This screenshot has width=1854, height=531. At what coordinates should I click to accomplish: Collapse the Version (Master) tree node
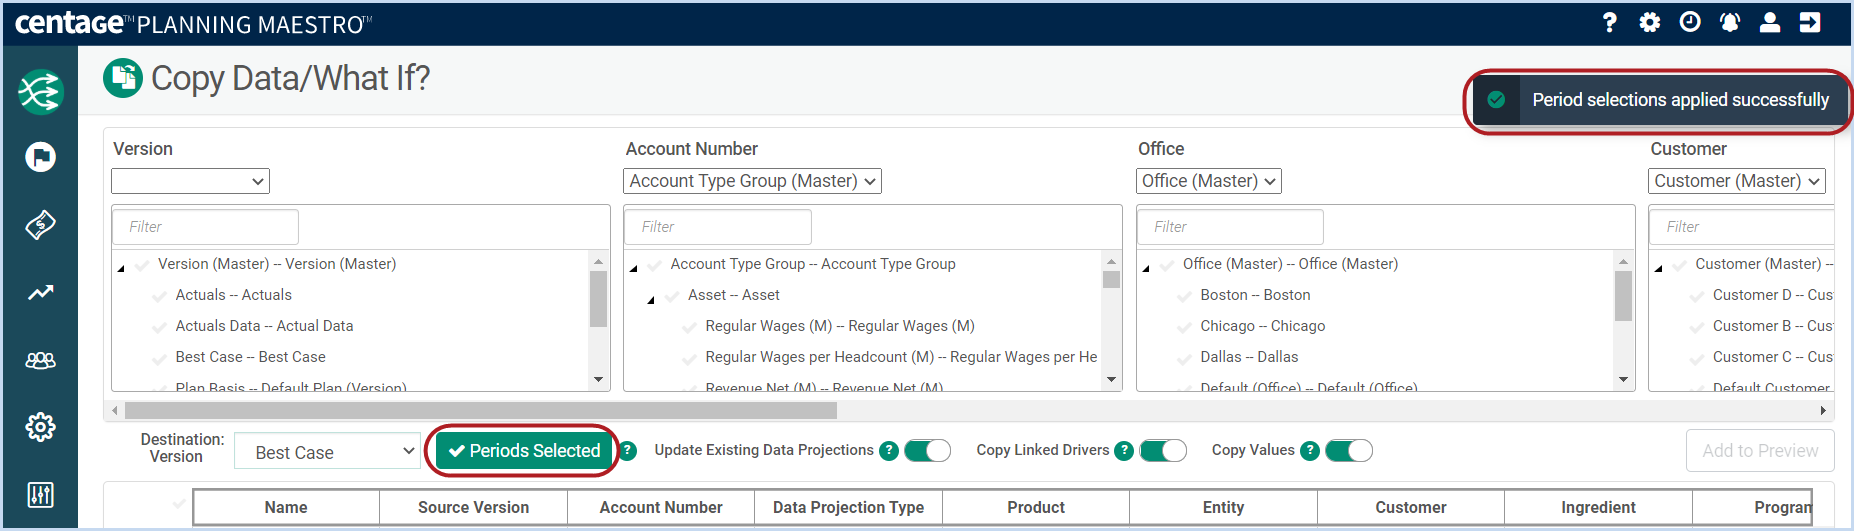(x=121, y=267)
